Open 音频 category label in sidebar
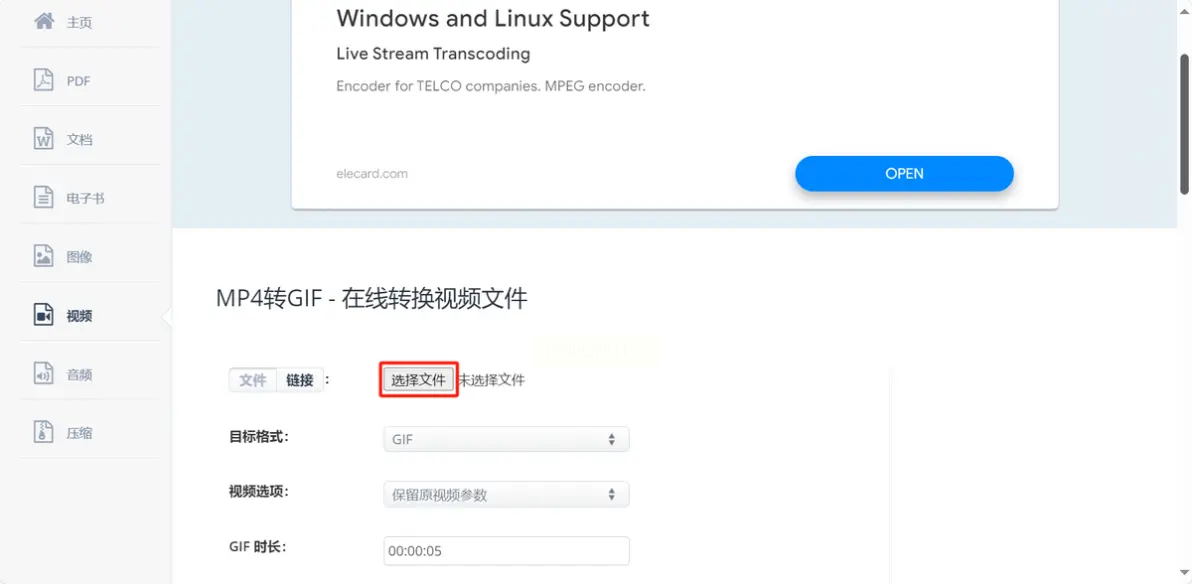 (x=80, y=374)
